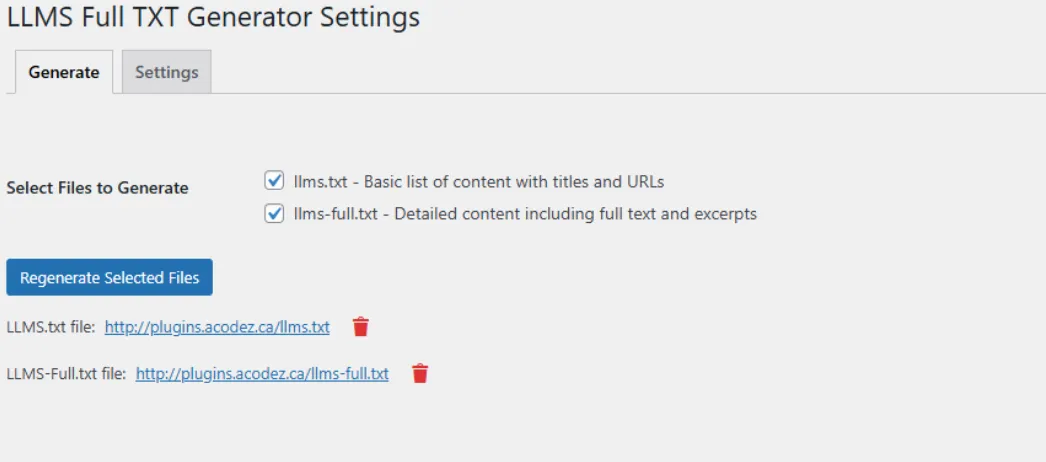Screen dimensions: 1046x462
Task: Remove generated llms.txt using red trash icon
Action: tap(361, 327)
